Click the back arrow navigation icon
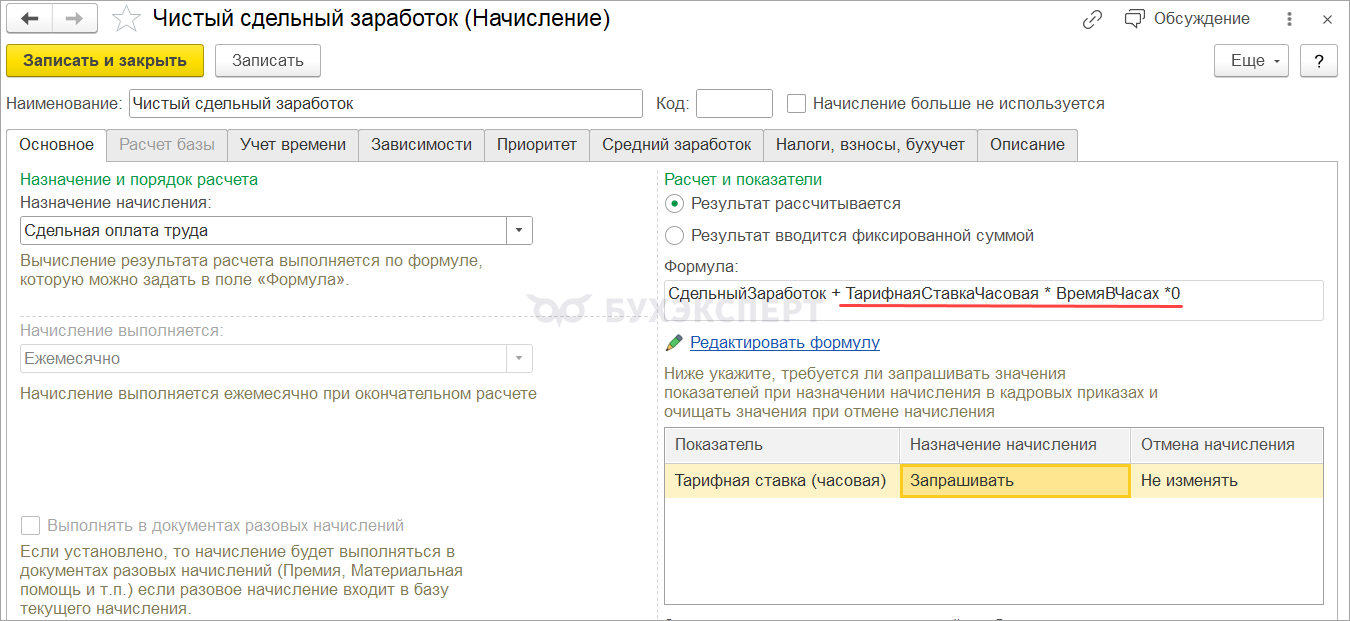This screenshot has height=621, width=1350. coord(30,19)
